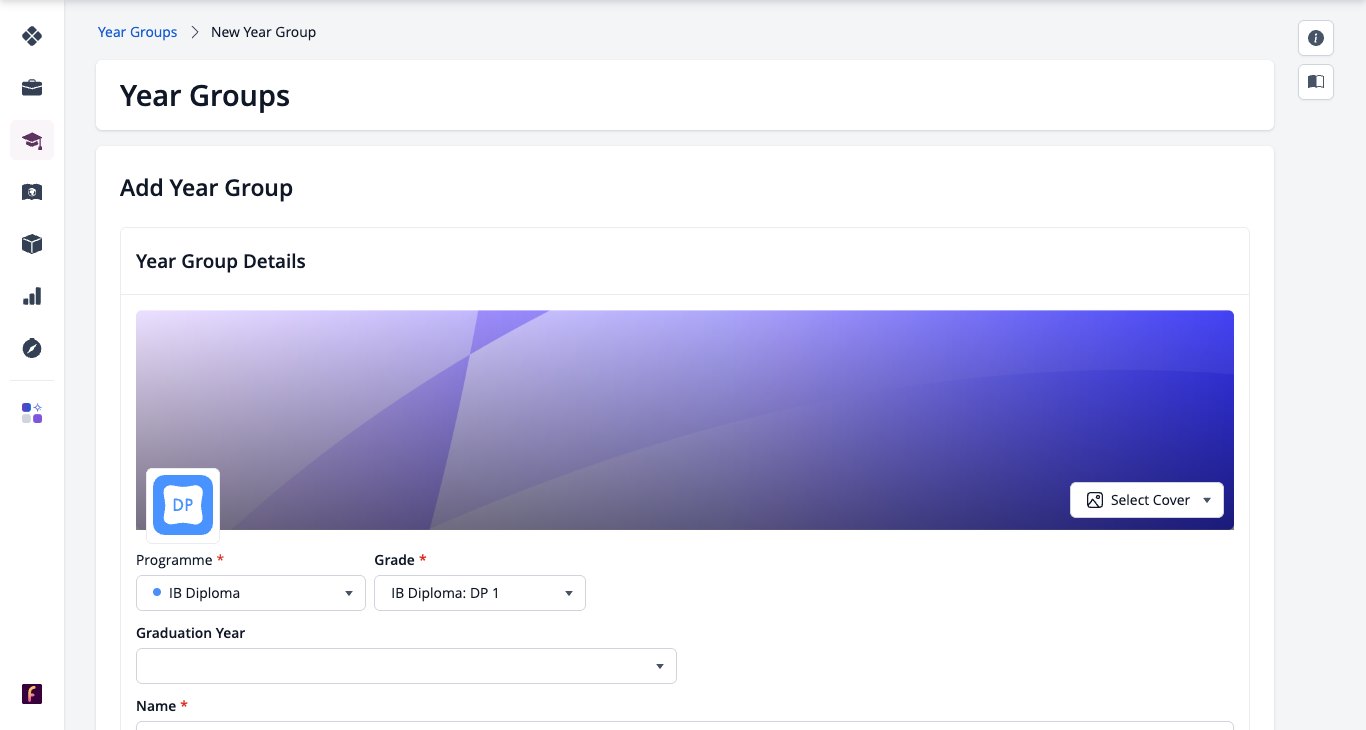Image resolution: width=1366 pixels, height=730 pixels.
Task: Click the compass icon in sidebar
Action: tap(32, 348)
